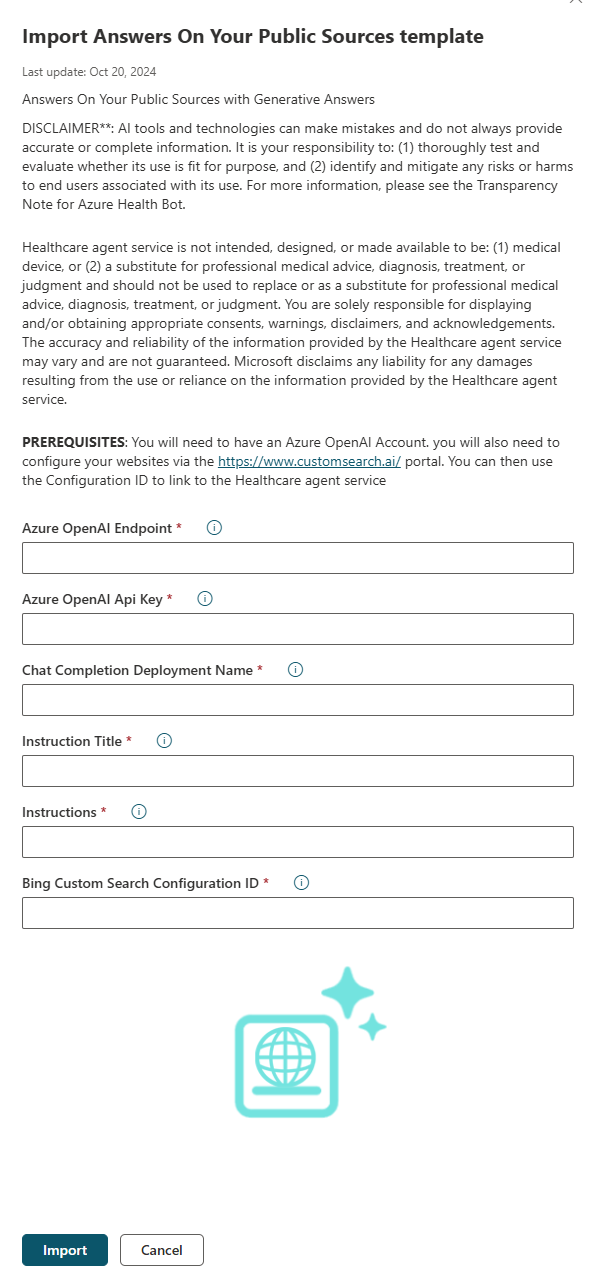The height and width of the screenshot is (1282, 593).
Task: Focus the Azure OpenAI Endpoint input field
Action: click(x=296, y=557)
